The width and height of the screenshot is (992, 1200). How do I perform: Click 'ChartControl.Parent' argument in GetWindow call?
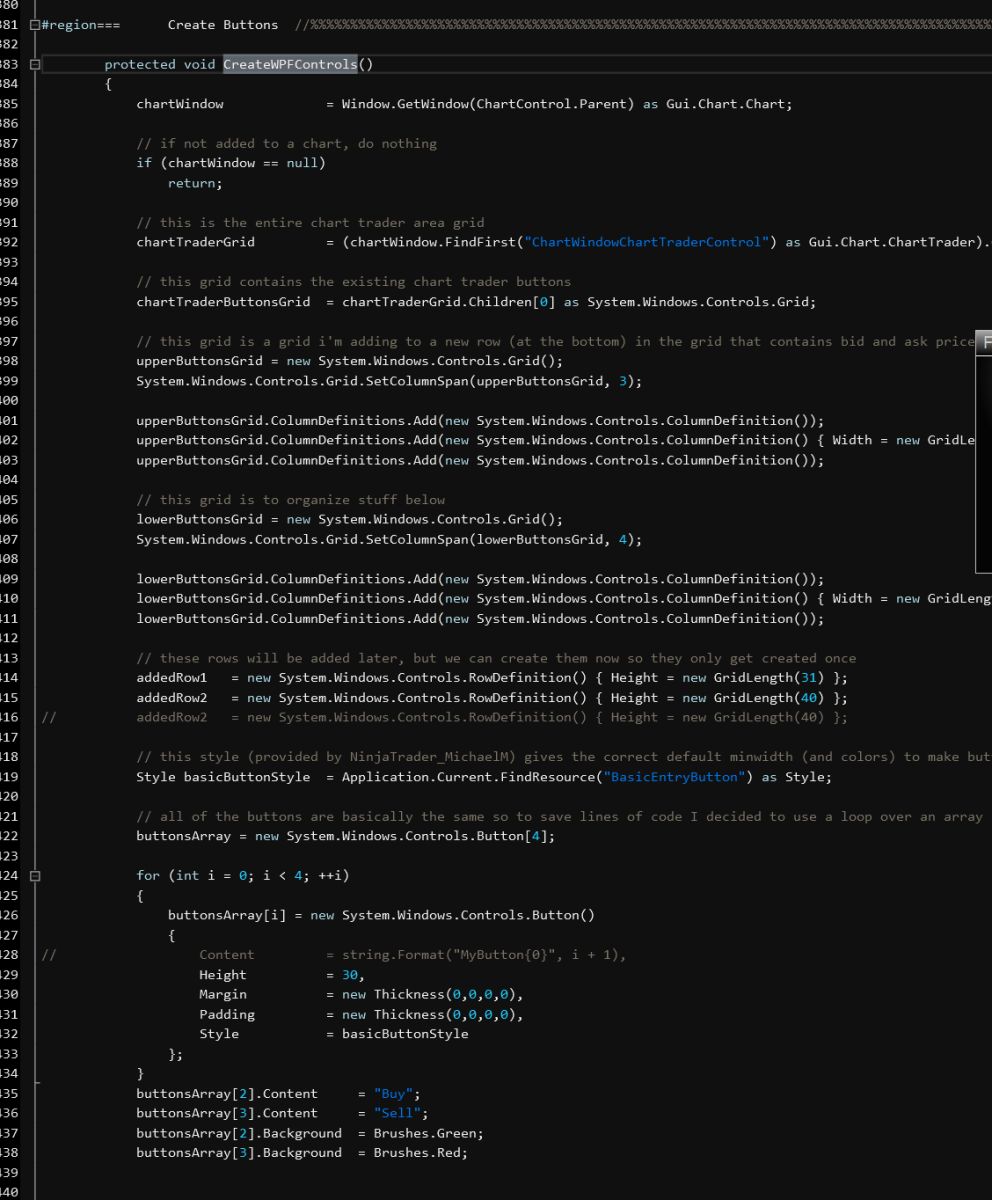click(552, 104)
